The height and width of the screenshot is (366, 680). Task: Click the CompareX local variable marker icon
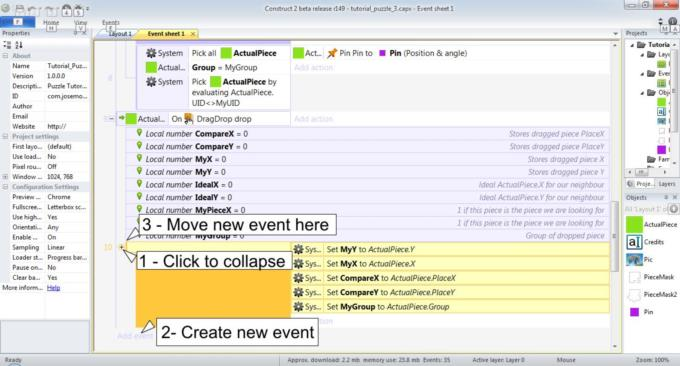pos(139,133)
